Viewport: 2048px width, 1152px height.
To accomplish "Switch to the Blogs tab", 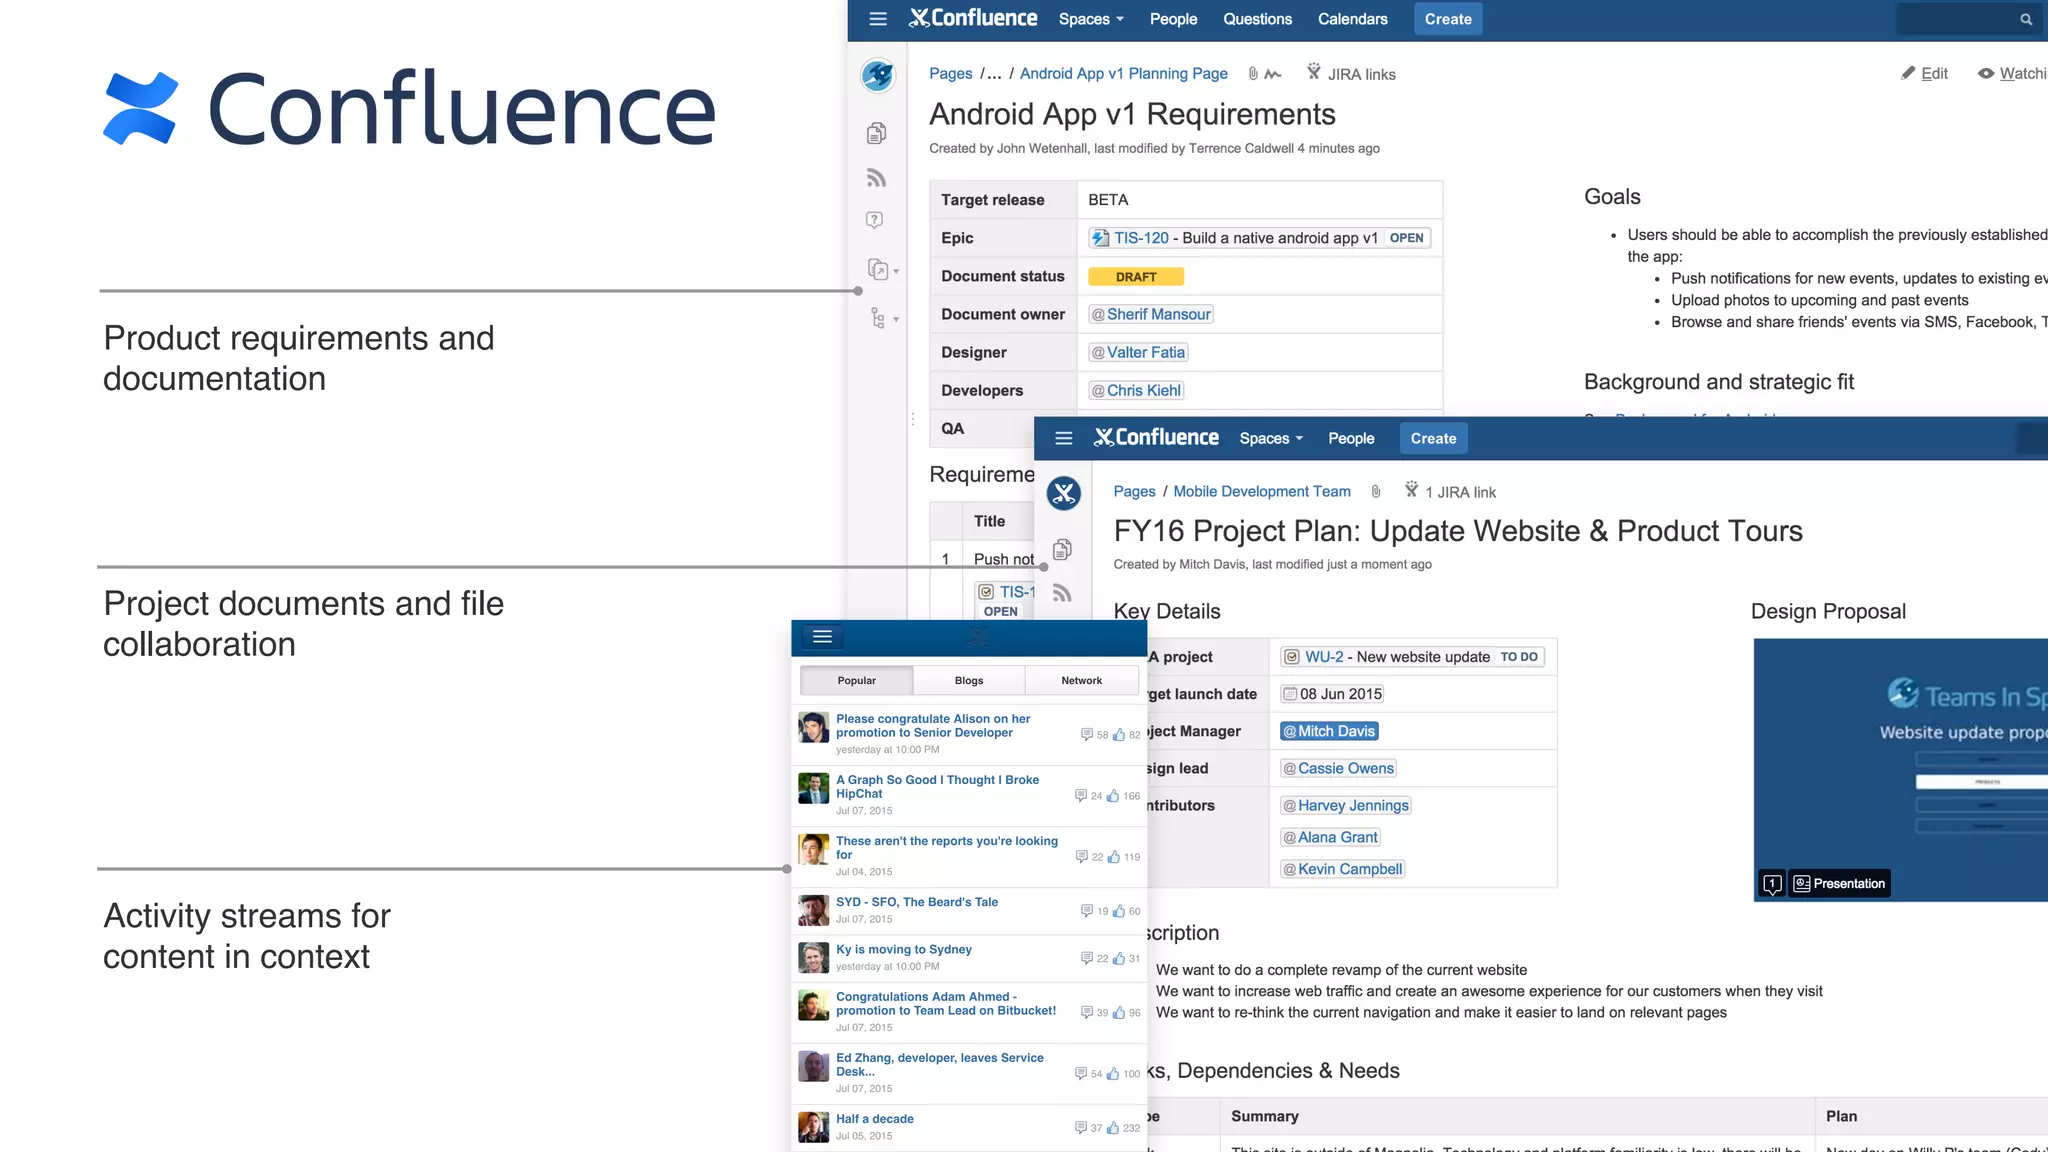I will click(968, 680).
